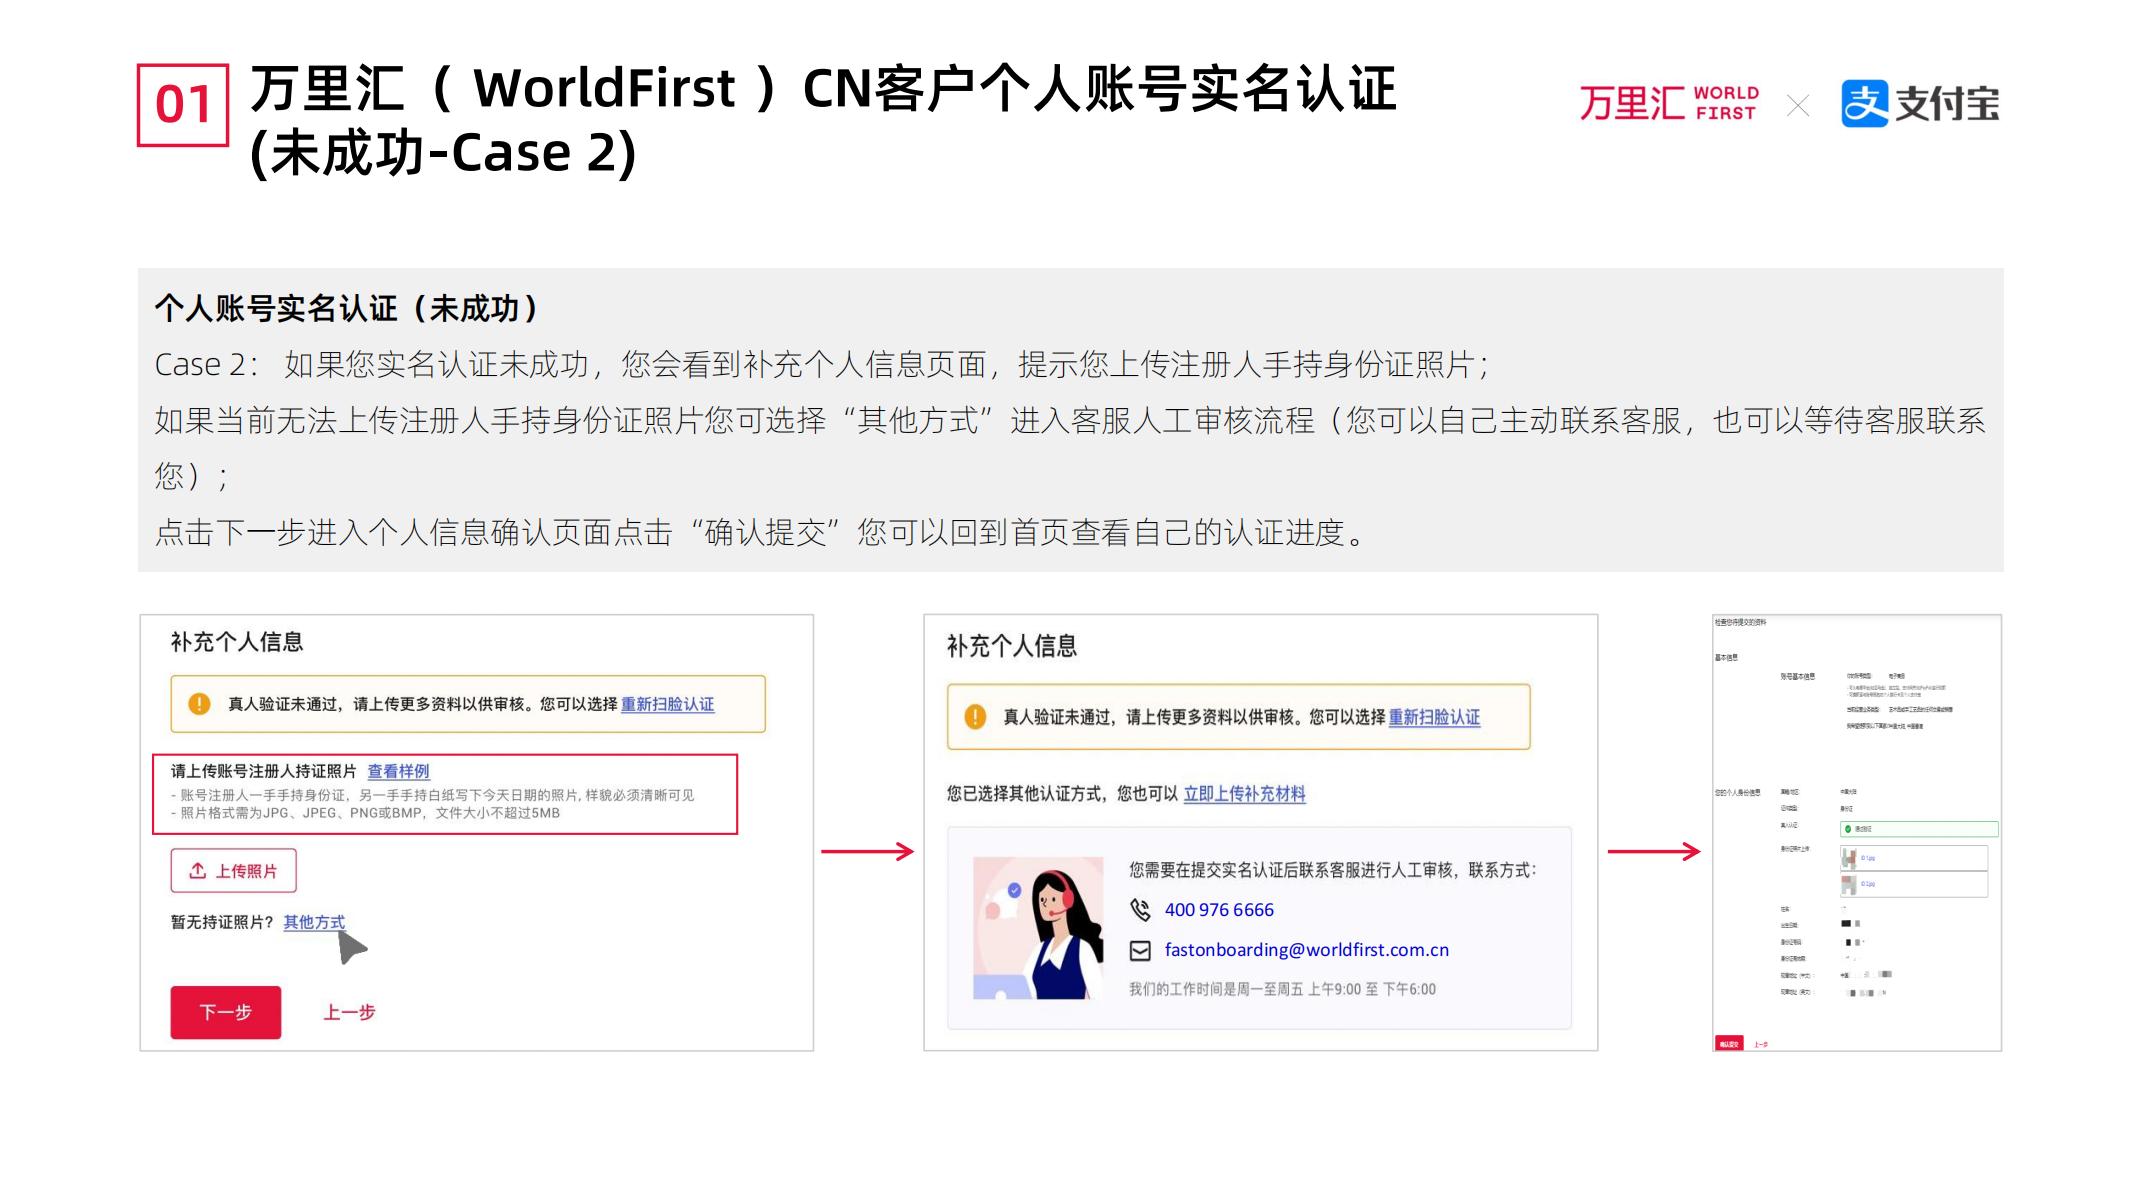Click the customer service agent illustration
Viewport: 2133px width, 1200px height.
(1038, 928)
